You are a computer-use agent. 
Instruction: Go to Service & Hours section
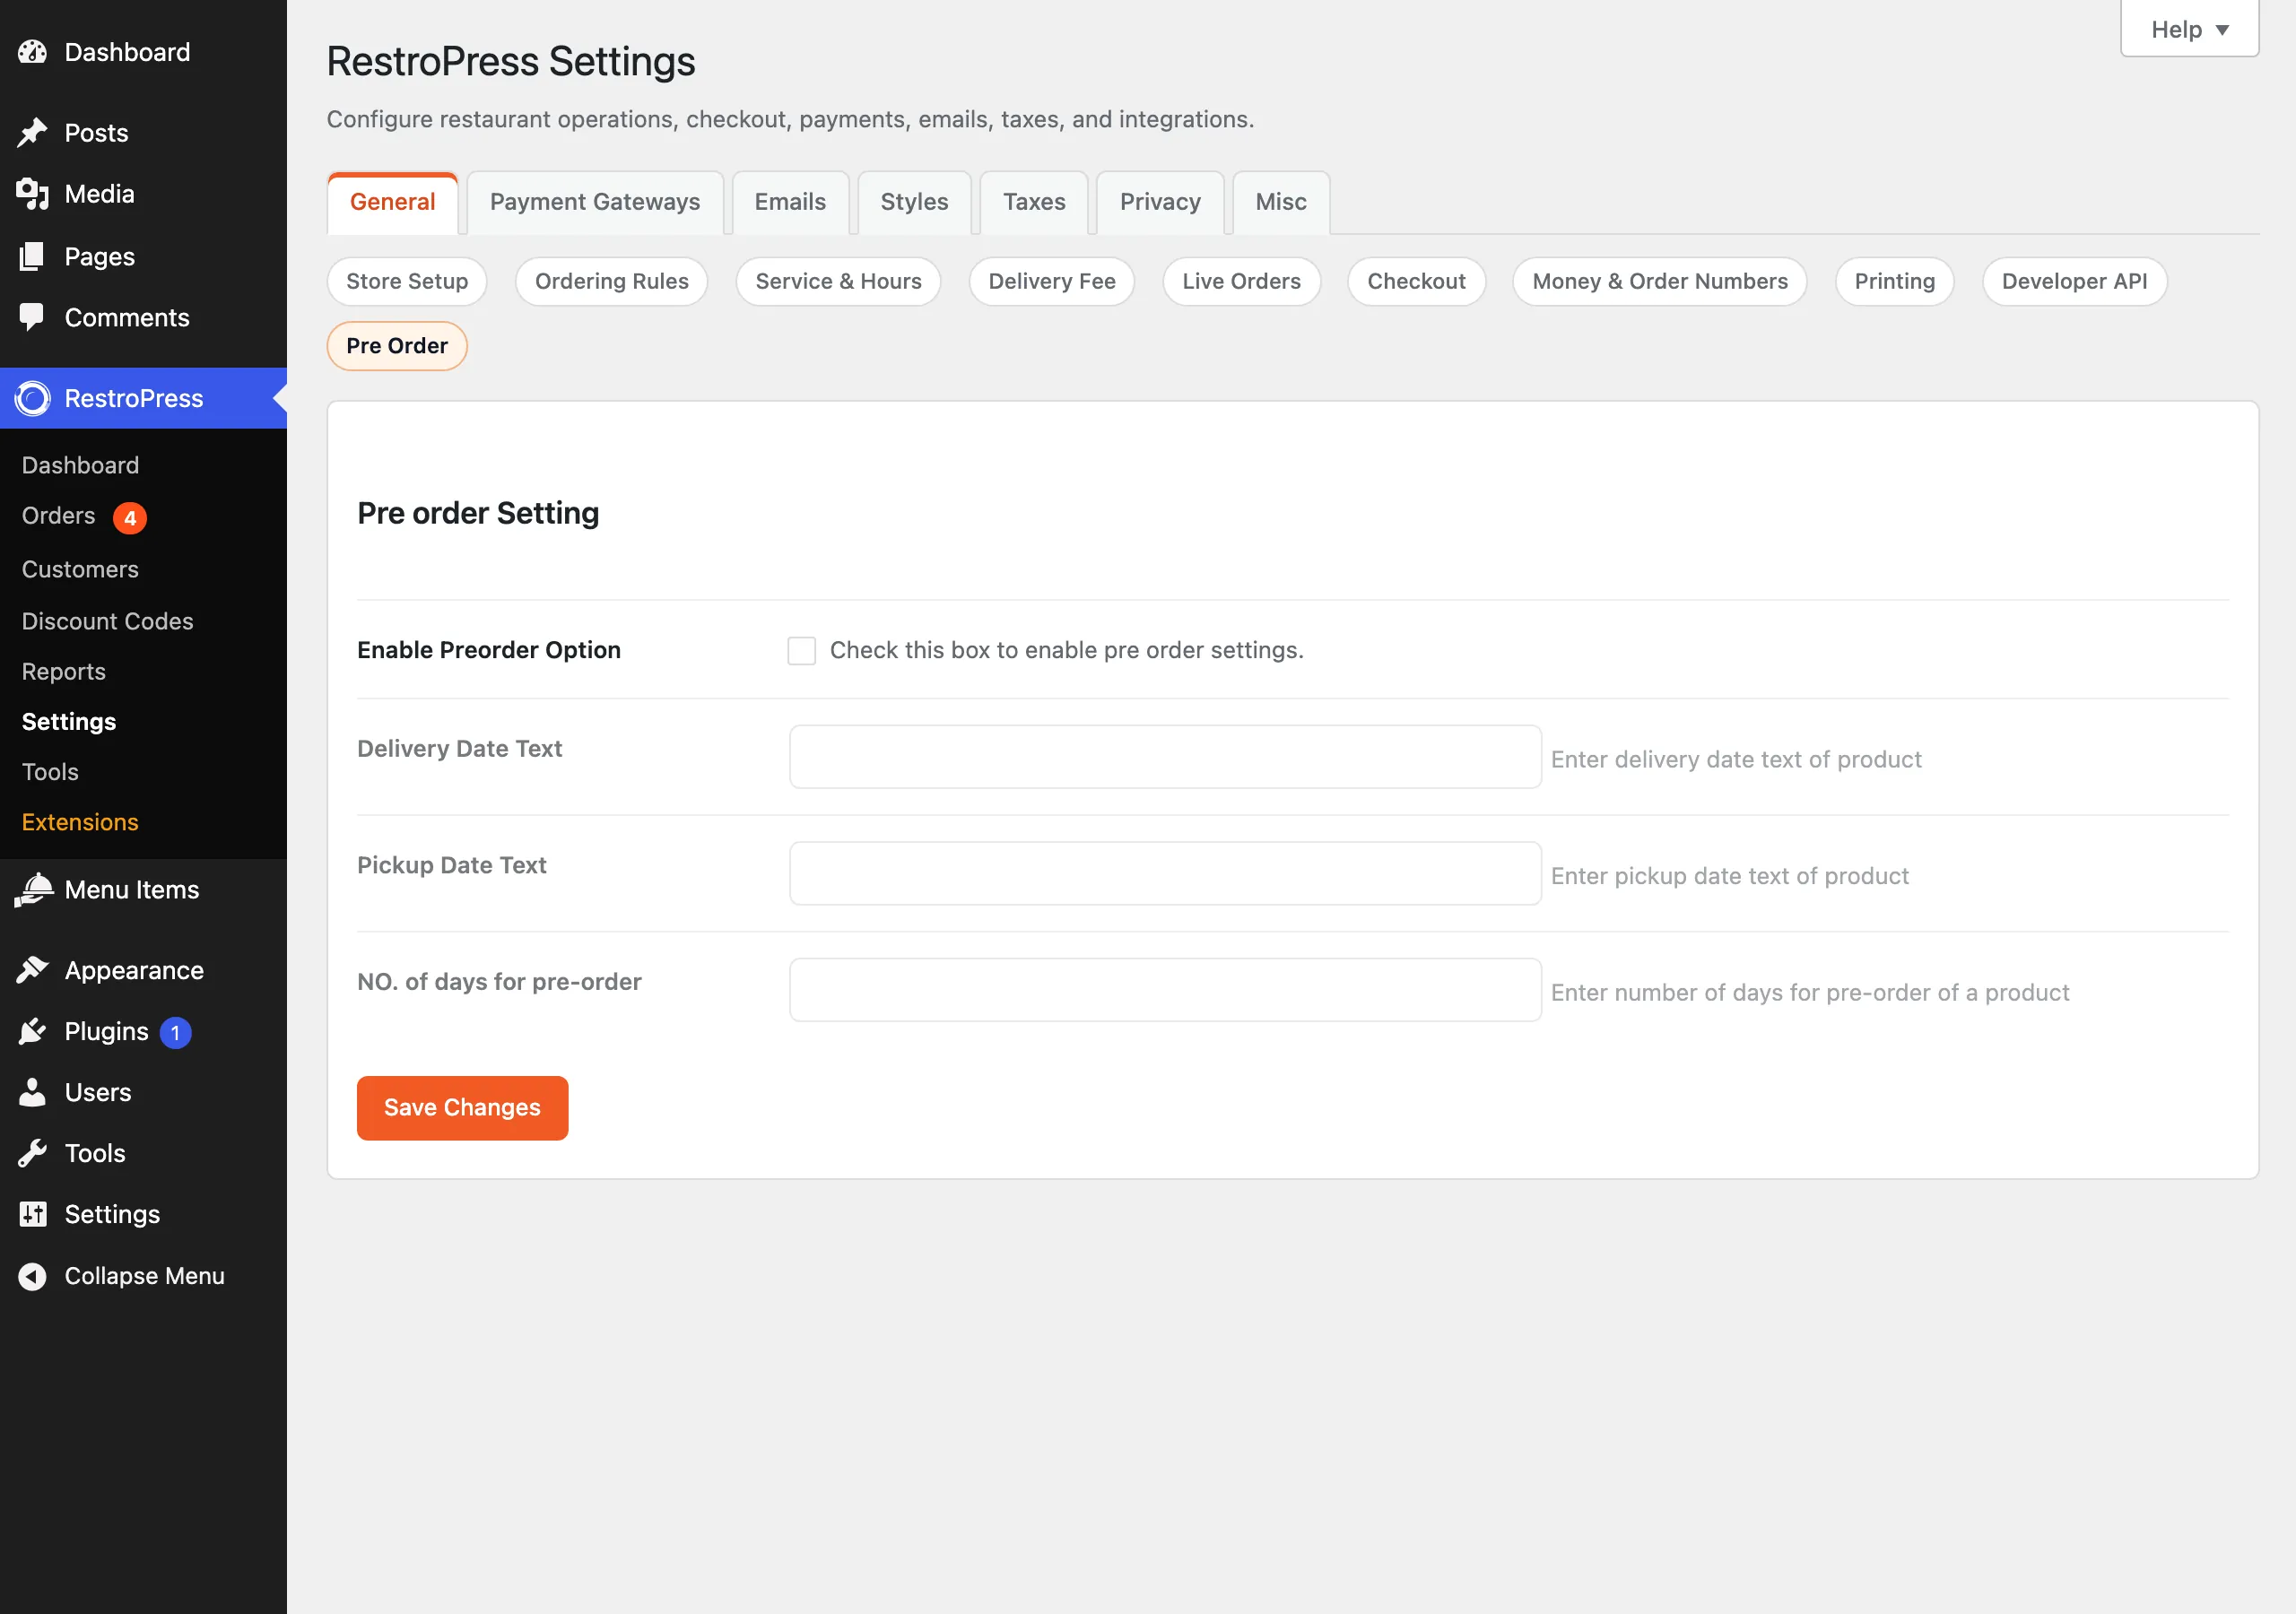[838, 282]
